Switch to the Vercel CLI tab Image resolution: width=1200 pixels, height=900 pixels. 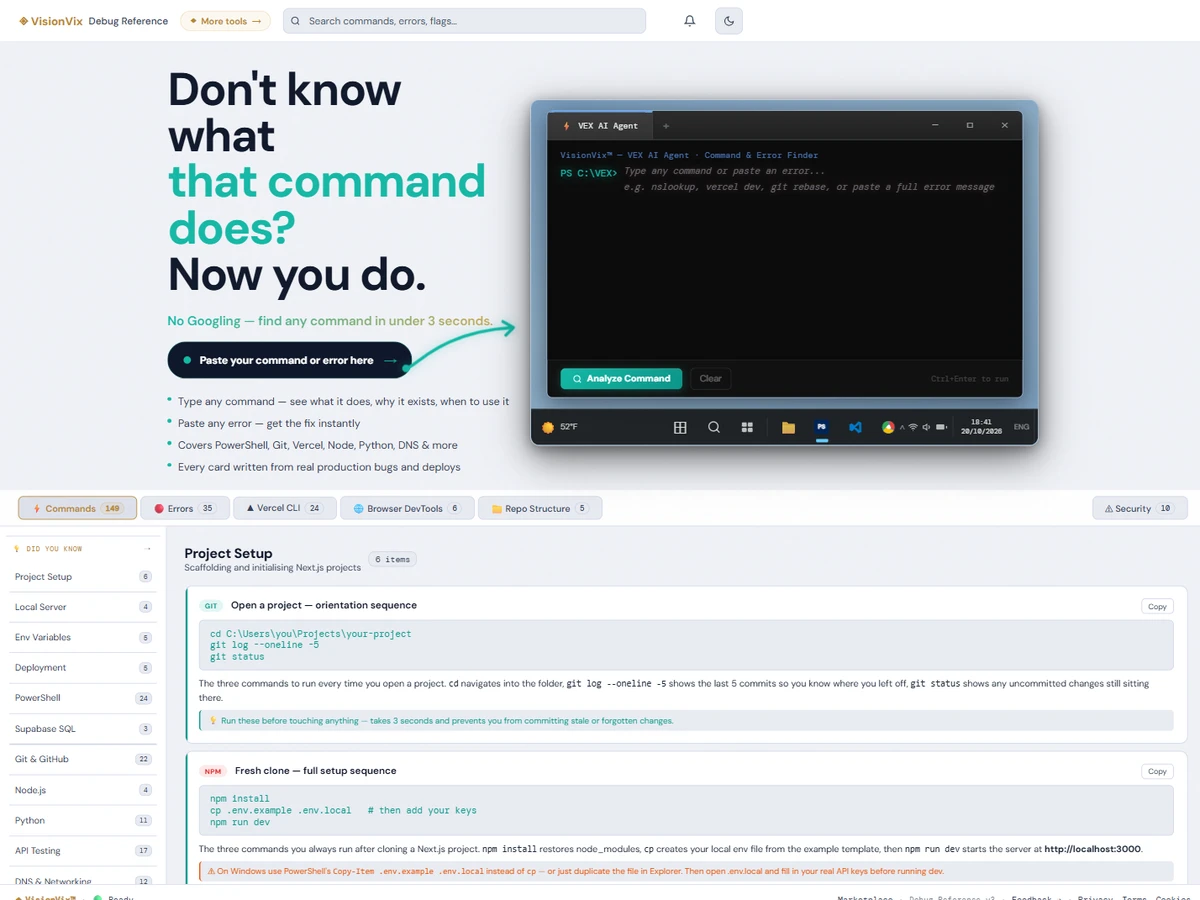(285, 508)
